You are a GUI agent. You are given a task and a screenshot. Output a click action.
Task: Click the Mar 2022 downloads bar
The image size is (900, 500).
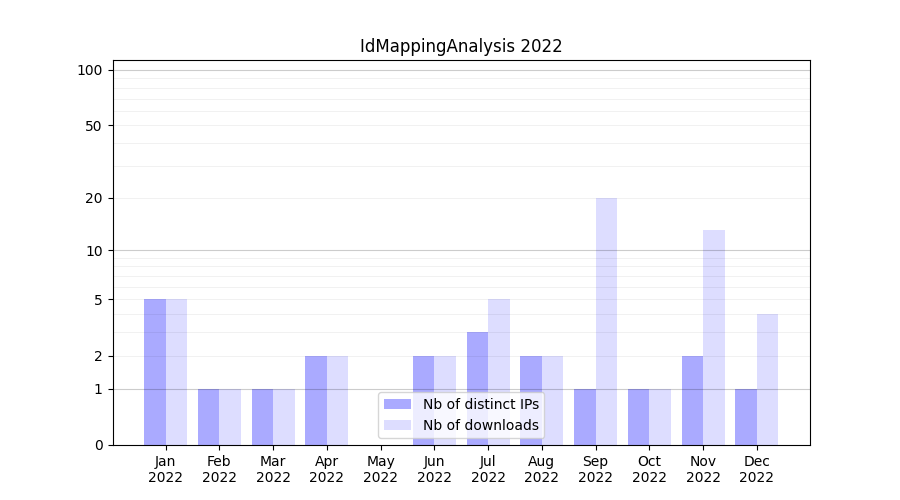284,416
